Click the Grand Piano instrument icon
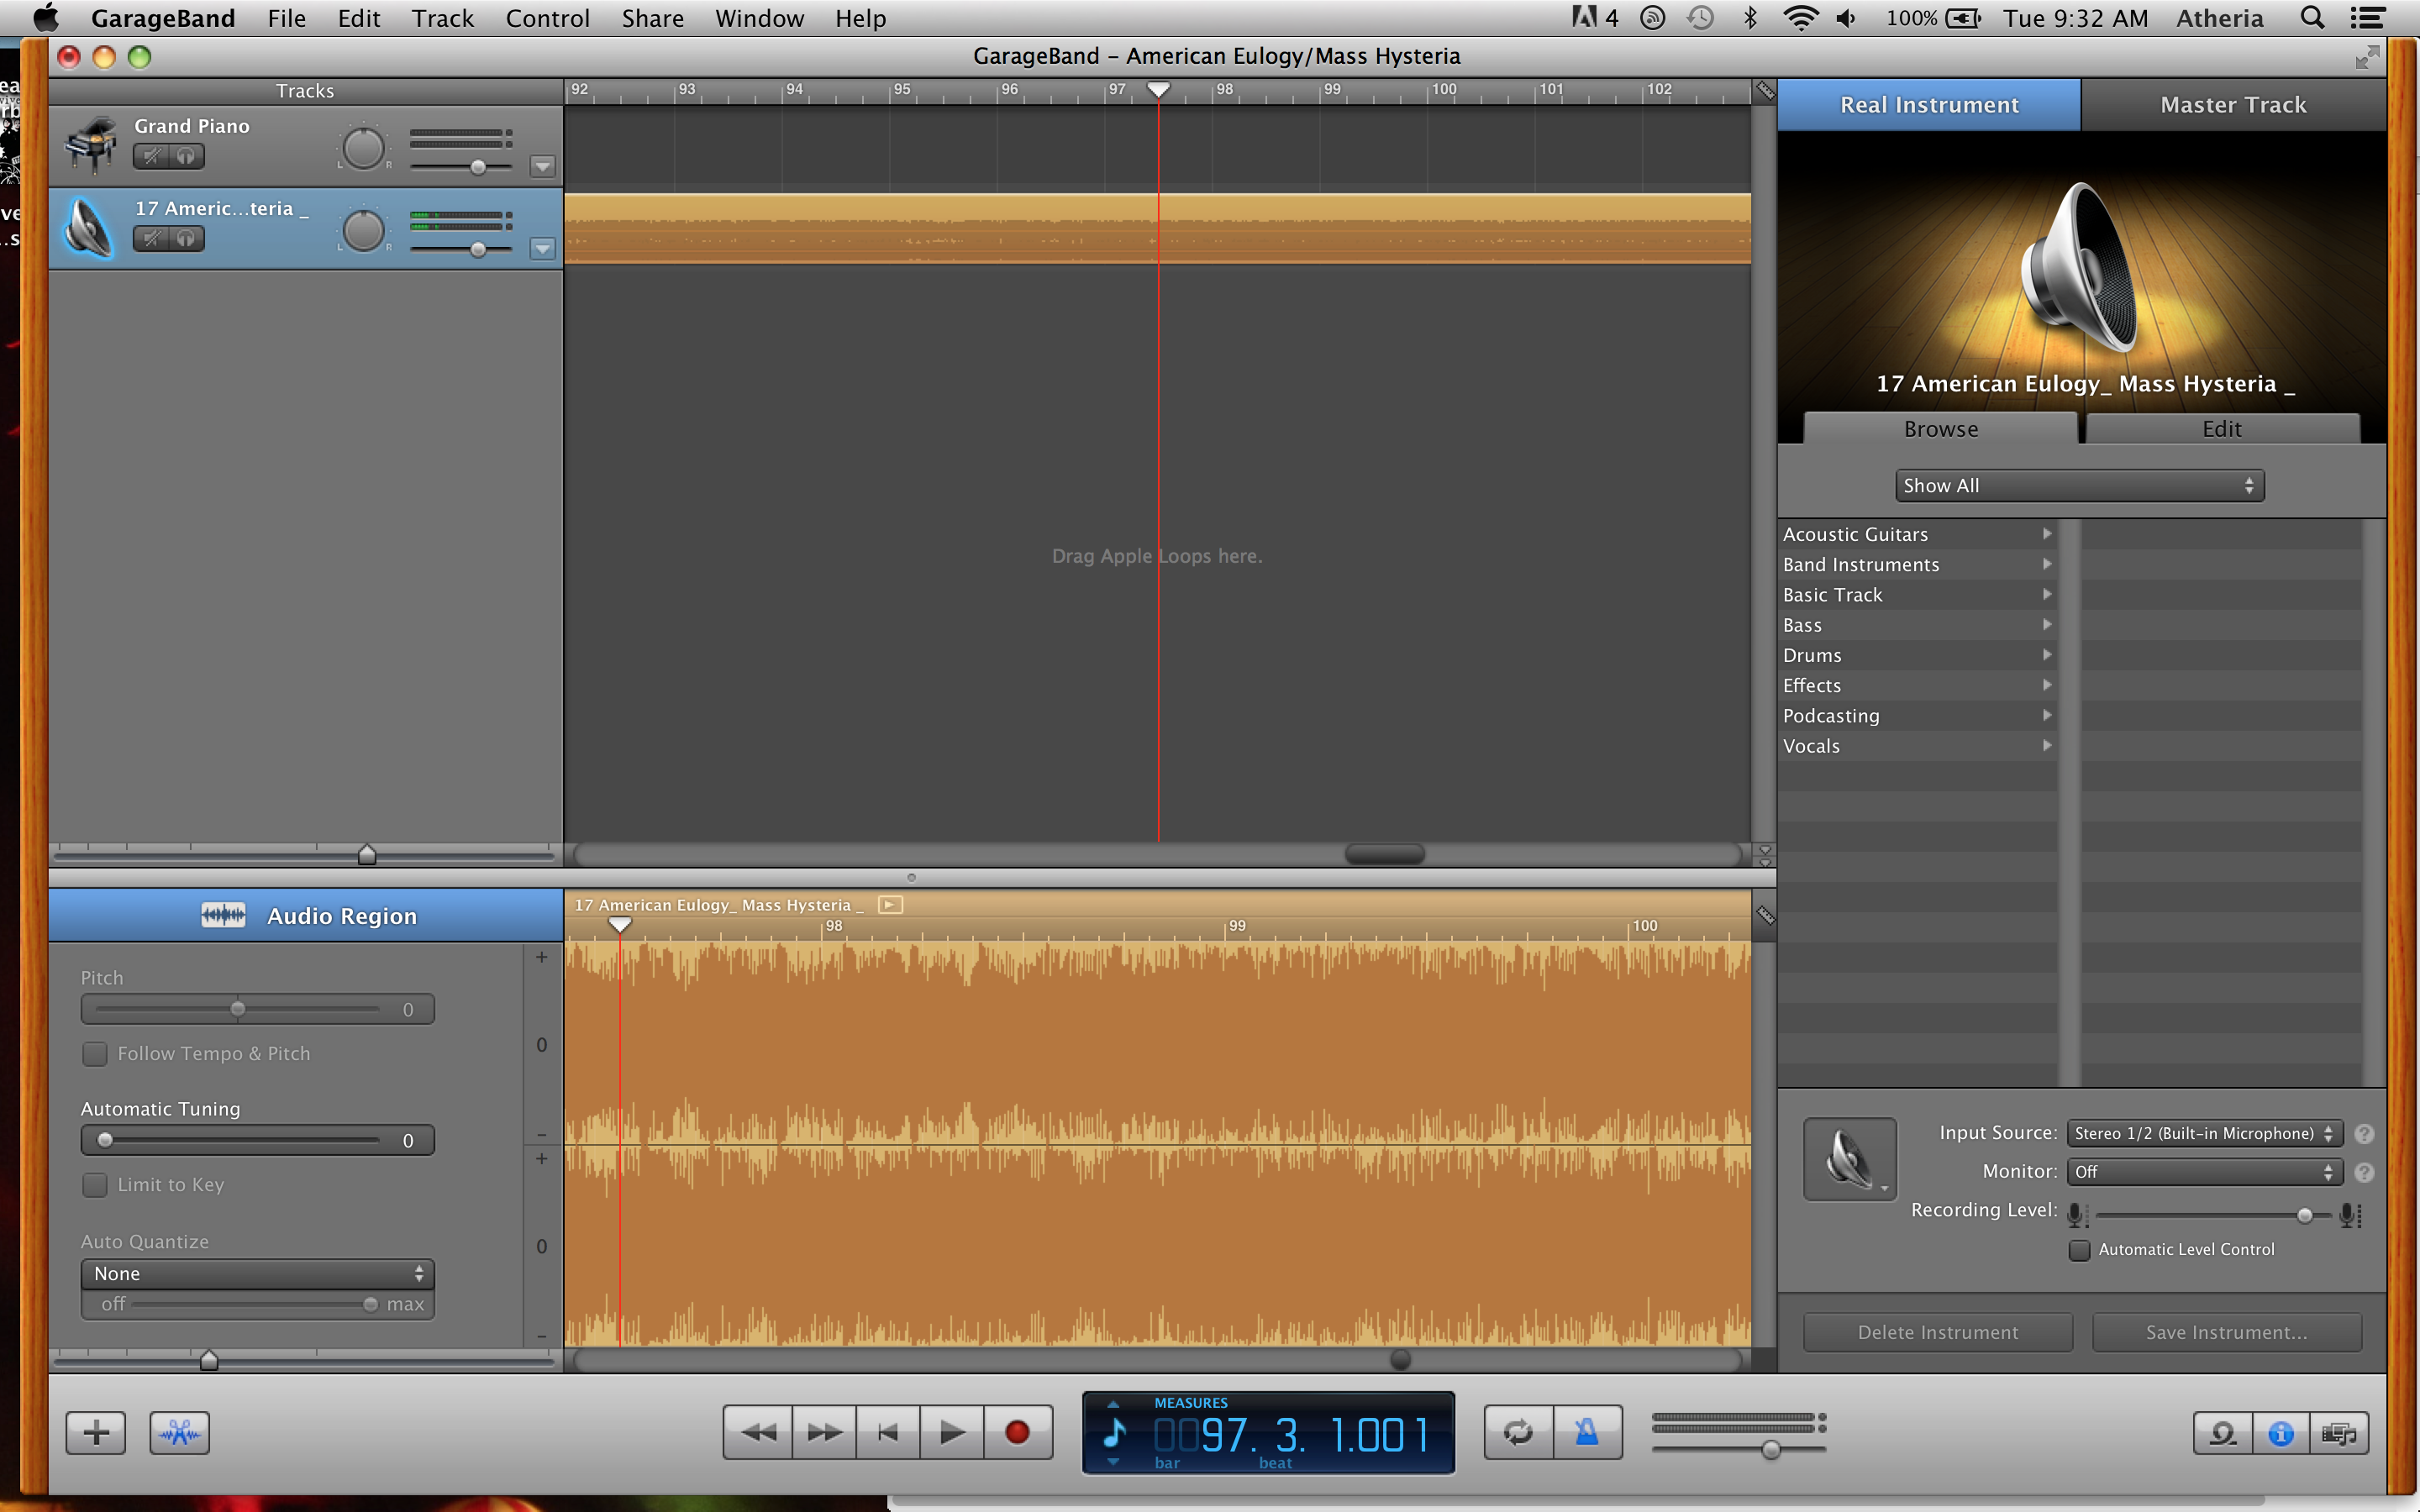 (91, 145)
